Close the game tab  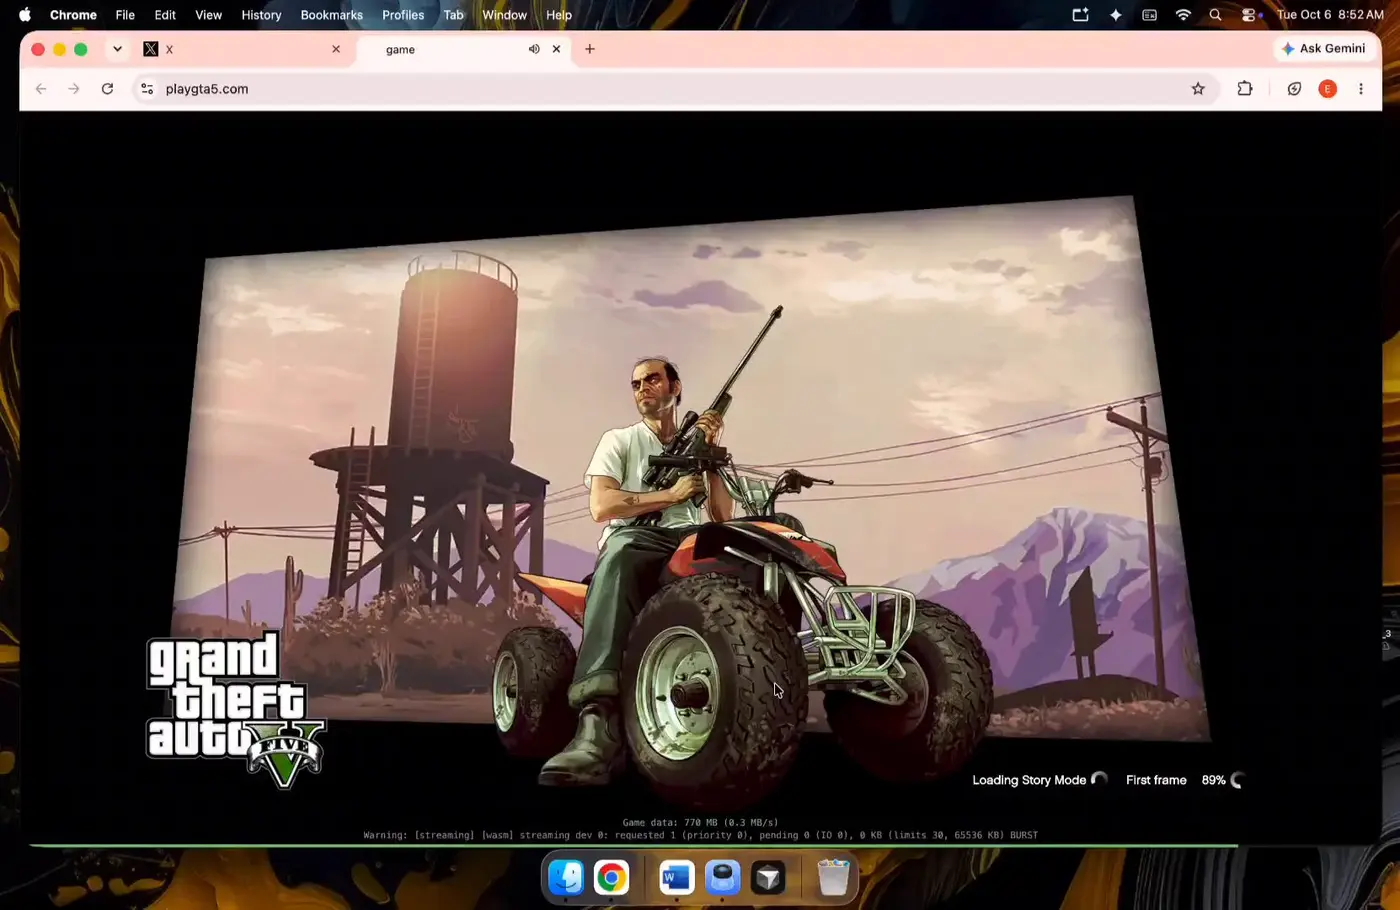(557, 49)
